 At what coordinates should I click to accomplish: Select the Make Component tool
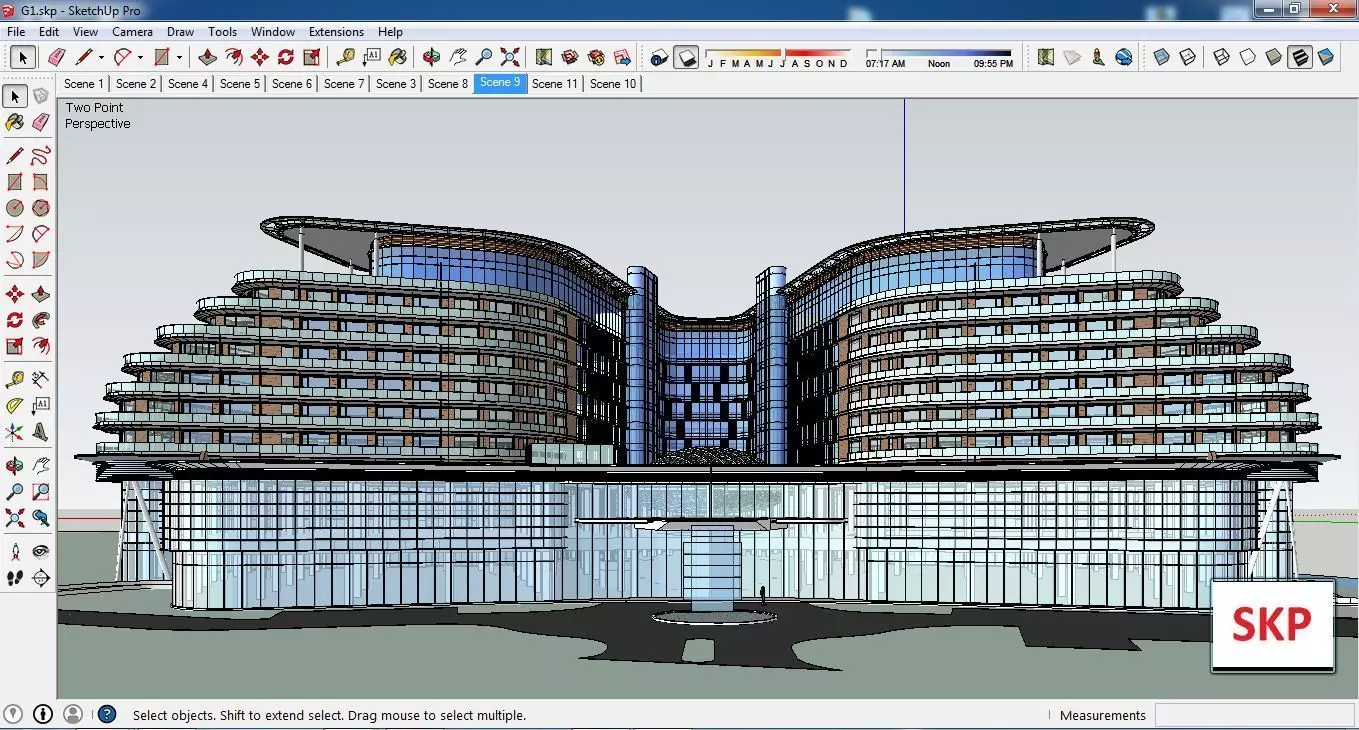pyautogui.click(x=41, y=96)
